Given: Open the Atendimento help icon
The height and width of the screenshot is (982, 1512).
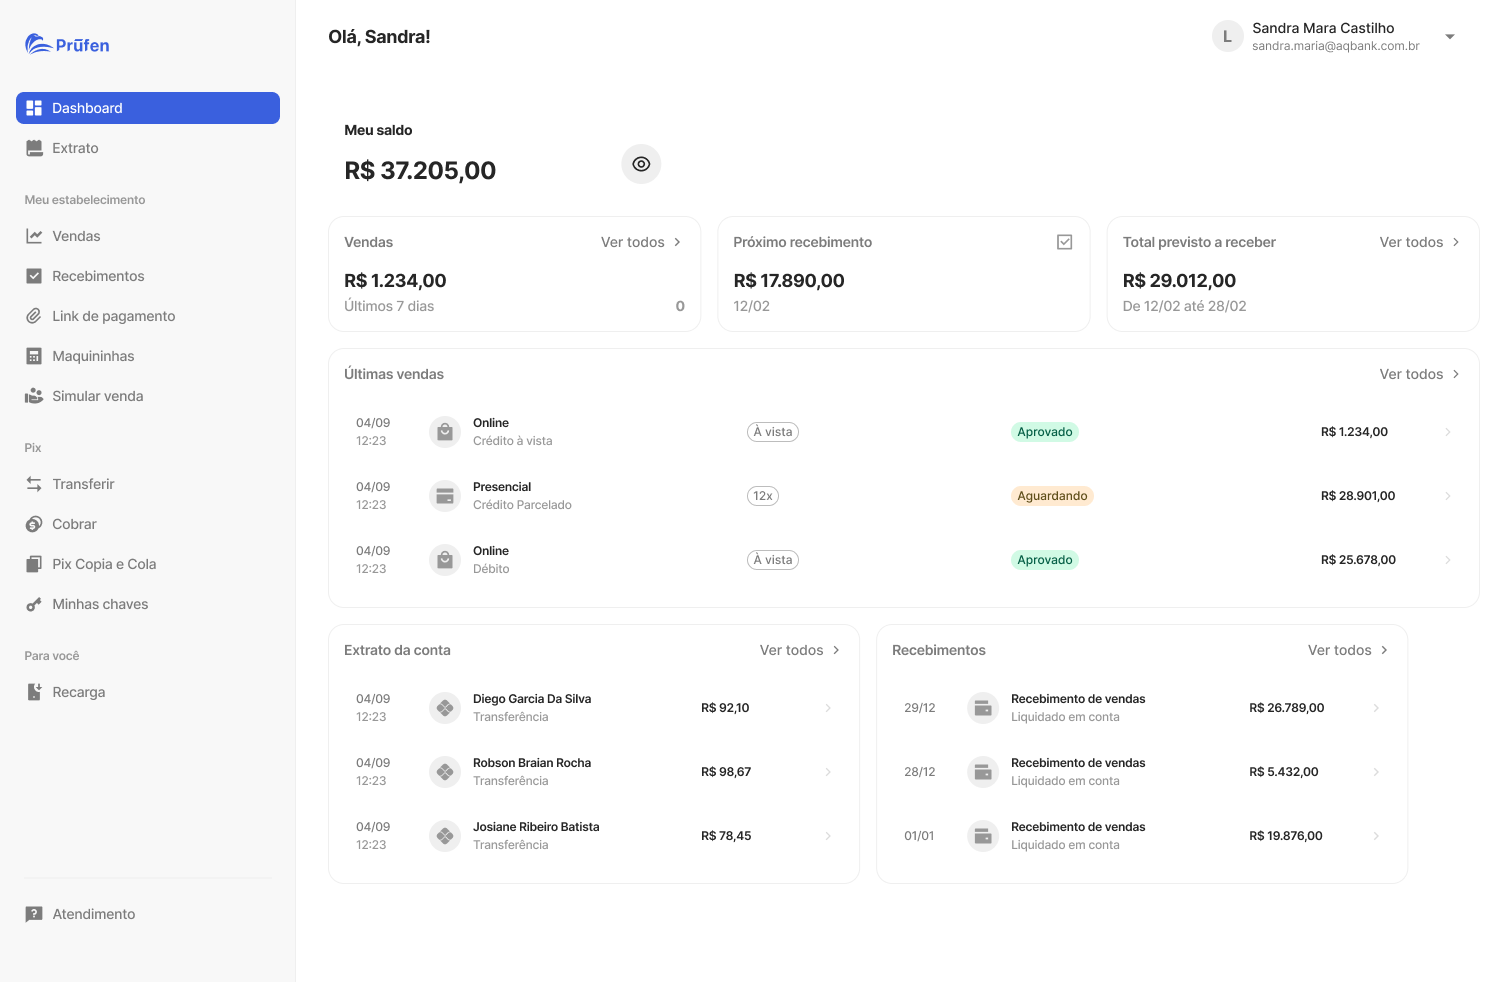Looking at the screenshot, I should click(x=34, y=914).
